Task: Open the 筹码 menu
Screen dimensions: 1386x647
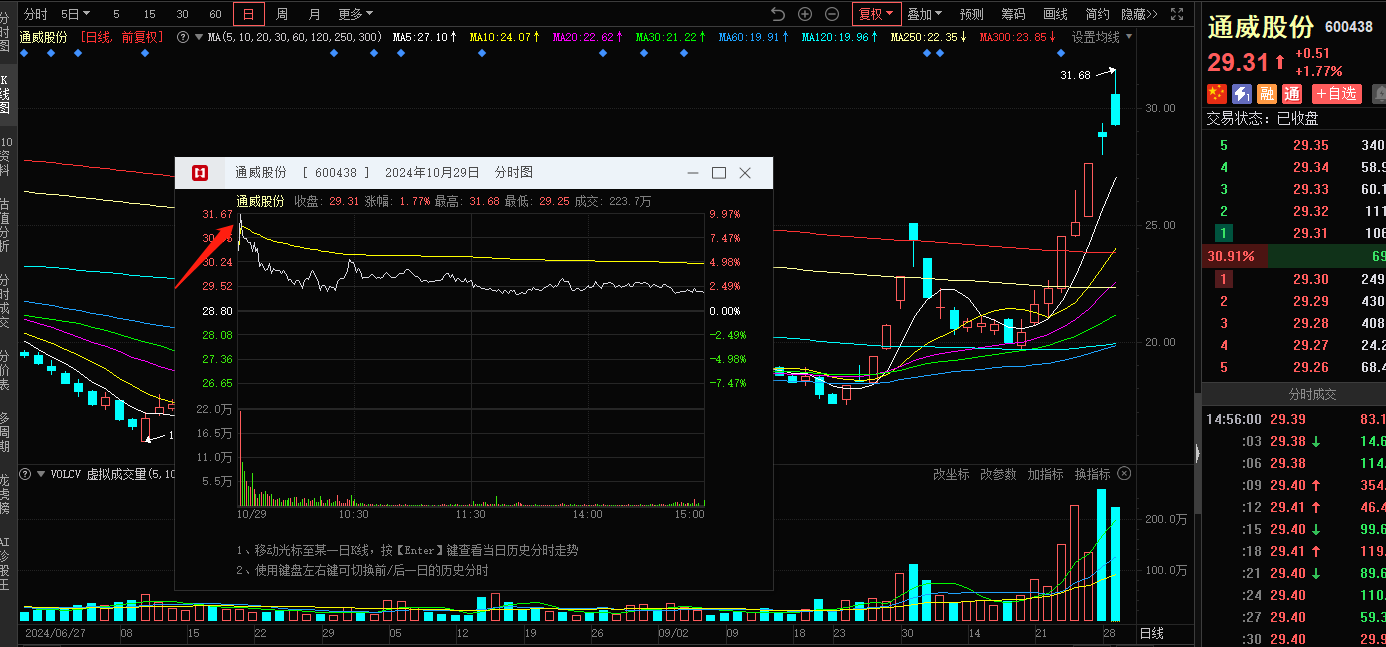Action: 1013,14
